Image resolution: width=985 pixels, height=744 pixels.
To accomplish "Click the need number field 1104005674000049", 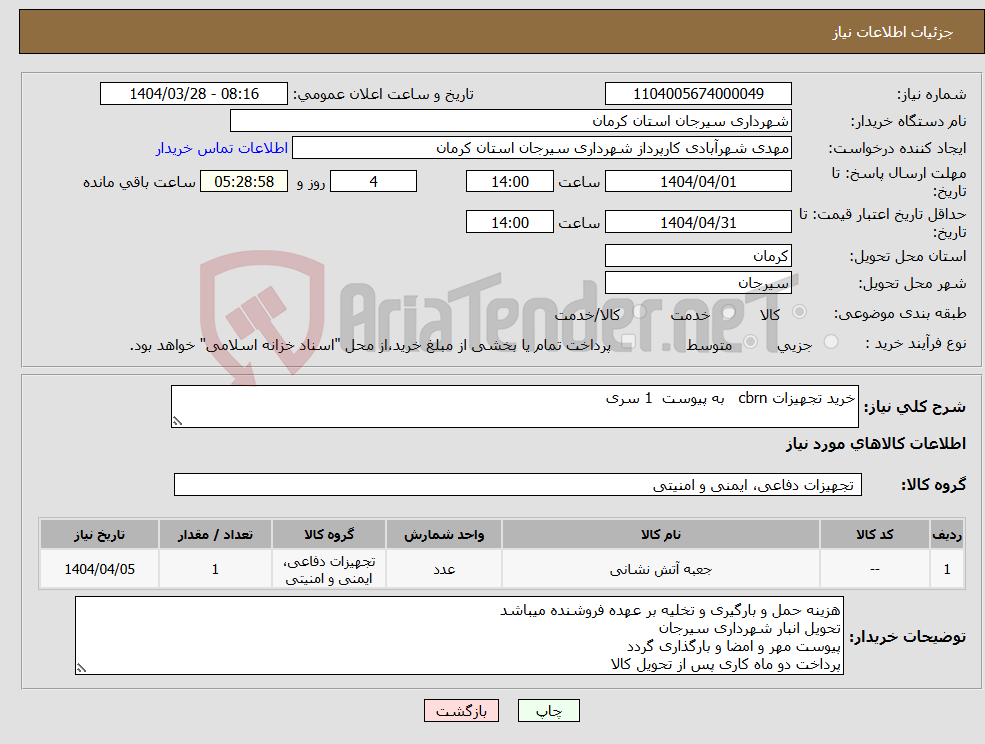I will point(698,94).
